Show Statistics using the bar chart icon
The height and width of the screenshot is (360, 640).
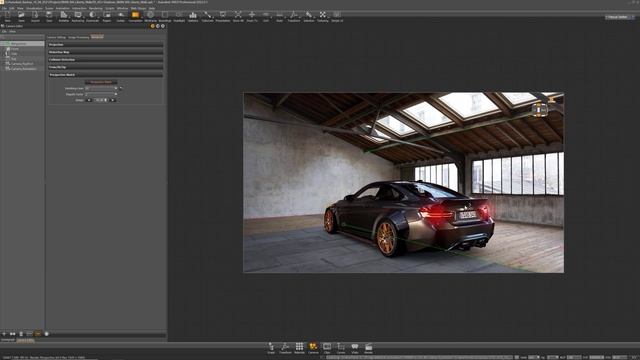click(193, 16)
